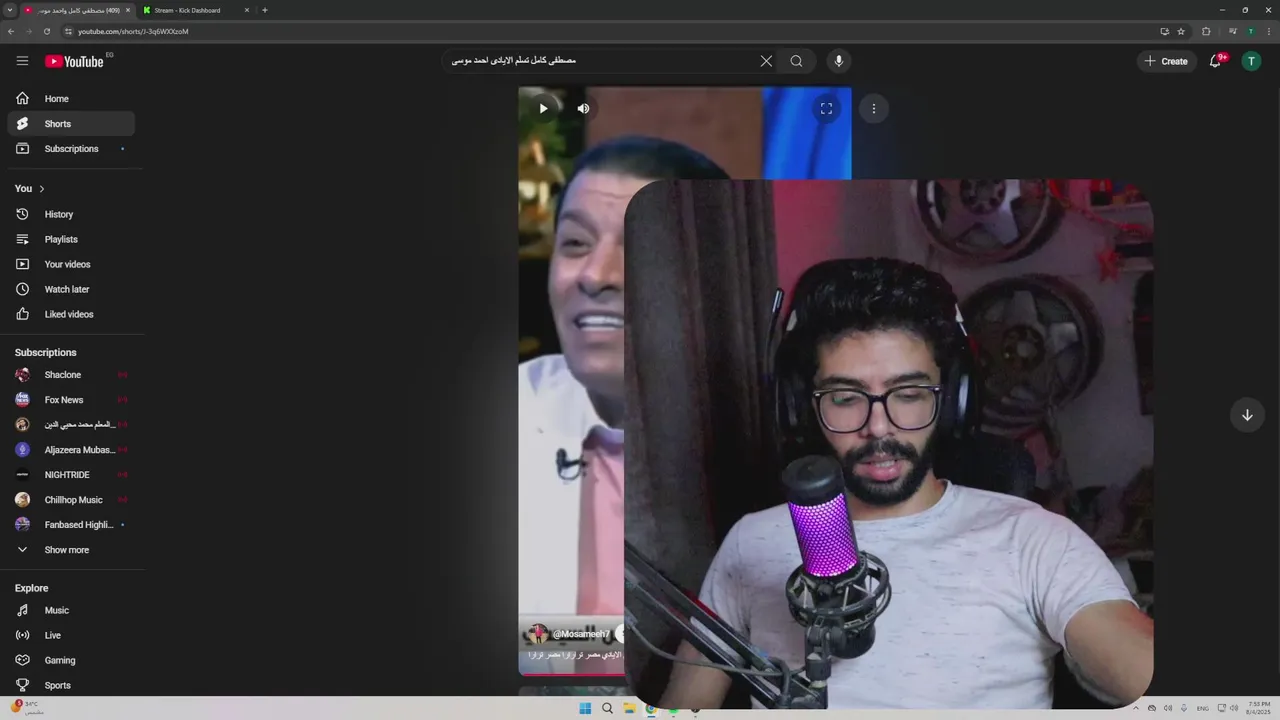Expand the You section
The image size is (1280, 720).
pos(30,189)
